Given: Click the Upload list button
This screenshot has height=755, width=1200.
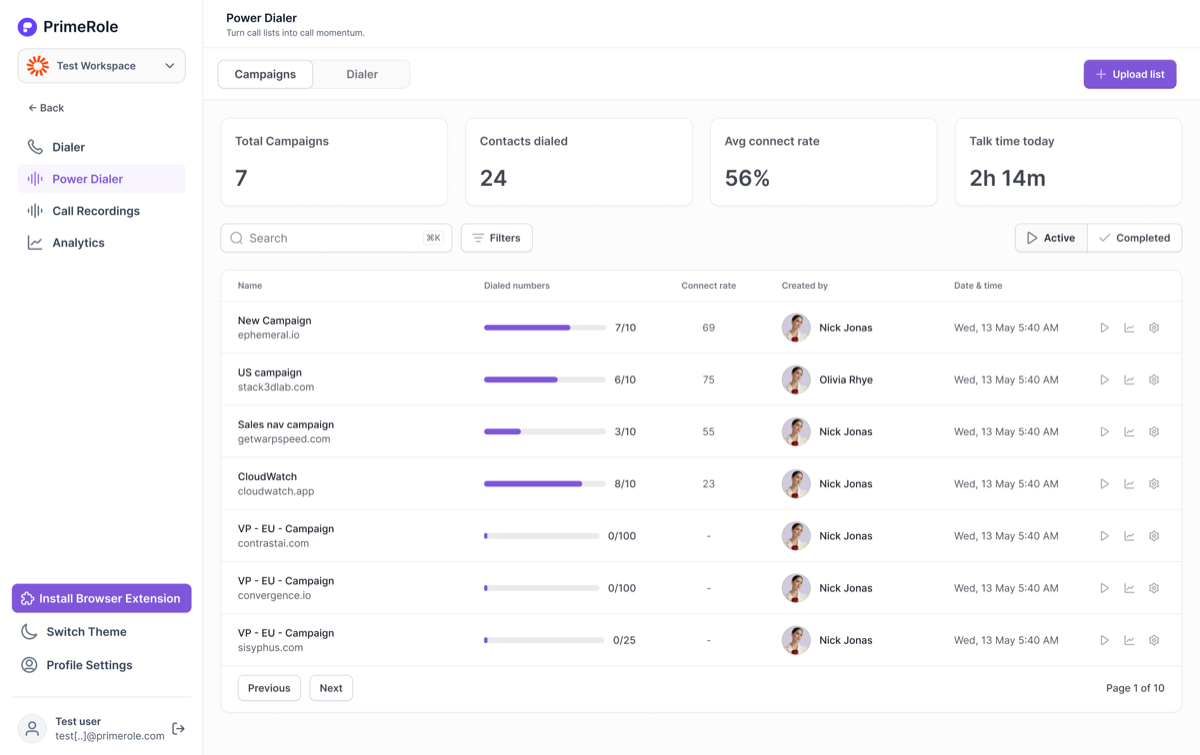Looking at the screenshot, I should click(x=1130, y=74).
